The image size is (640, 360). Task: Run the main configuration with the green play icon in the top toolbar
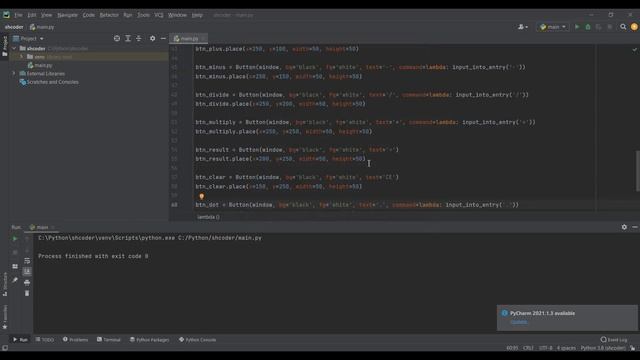577,27
